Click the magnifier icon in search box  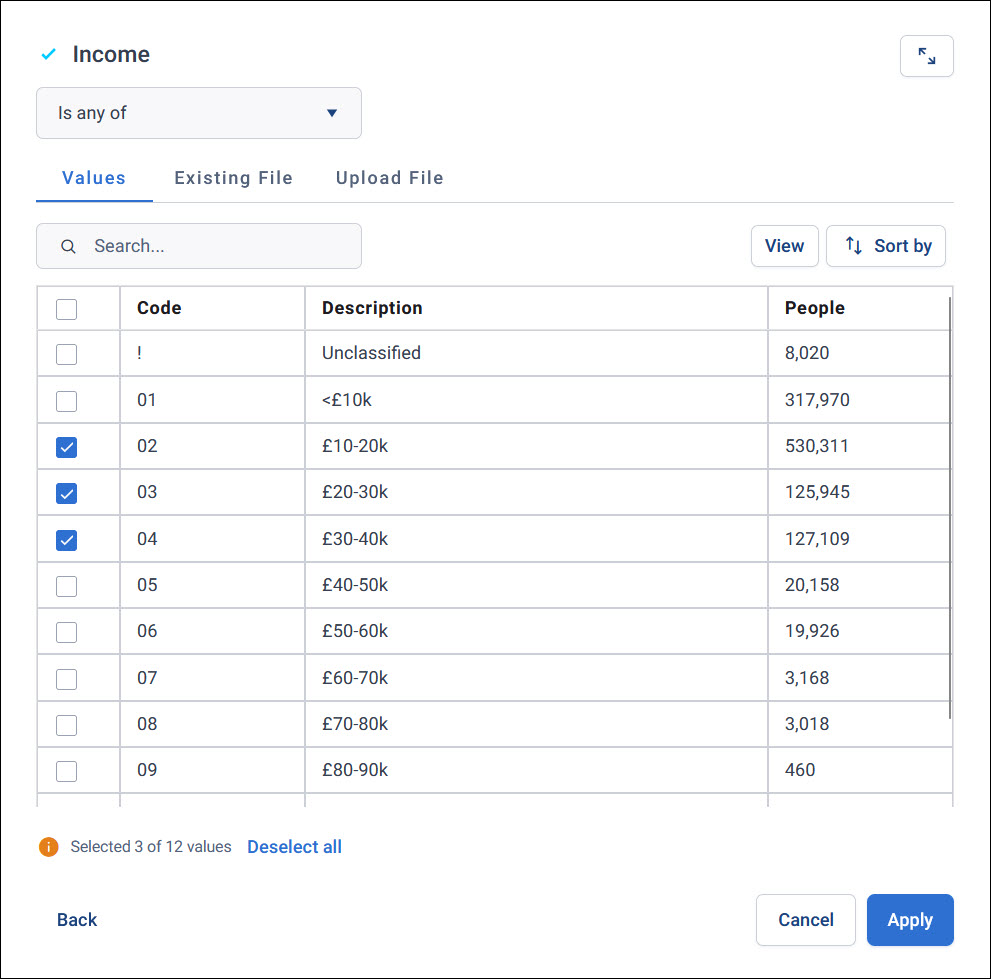[68, 246]
